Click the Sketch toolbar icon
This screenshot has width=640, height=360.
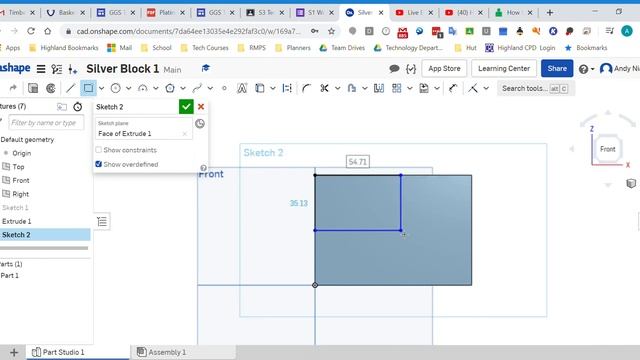[x=33, y=88]
